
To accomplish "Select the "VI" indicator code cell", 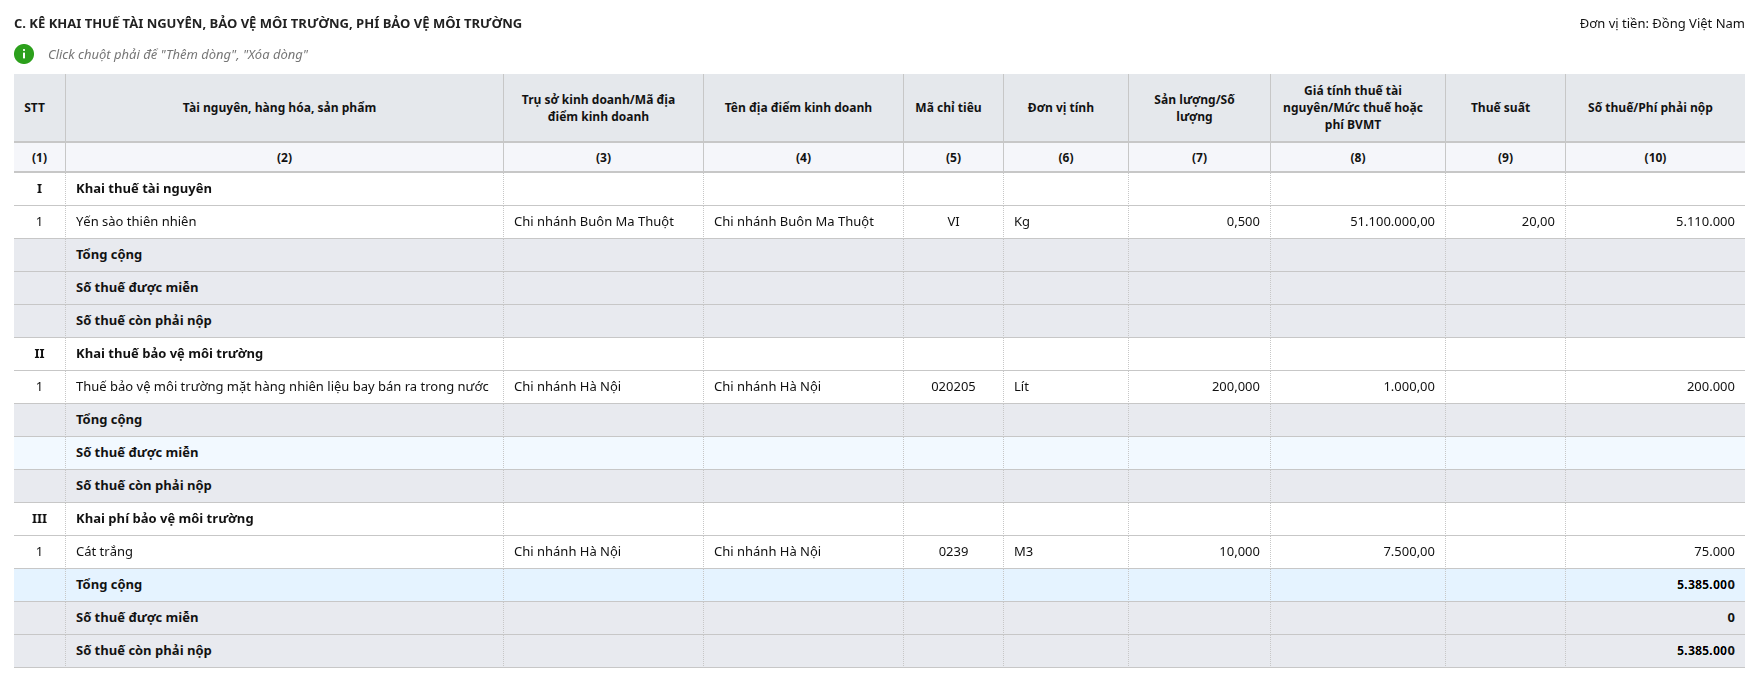I will point(953,222).
